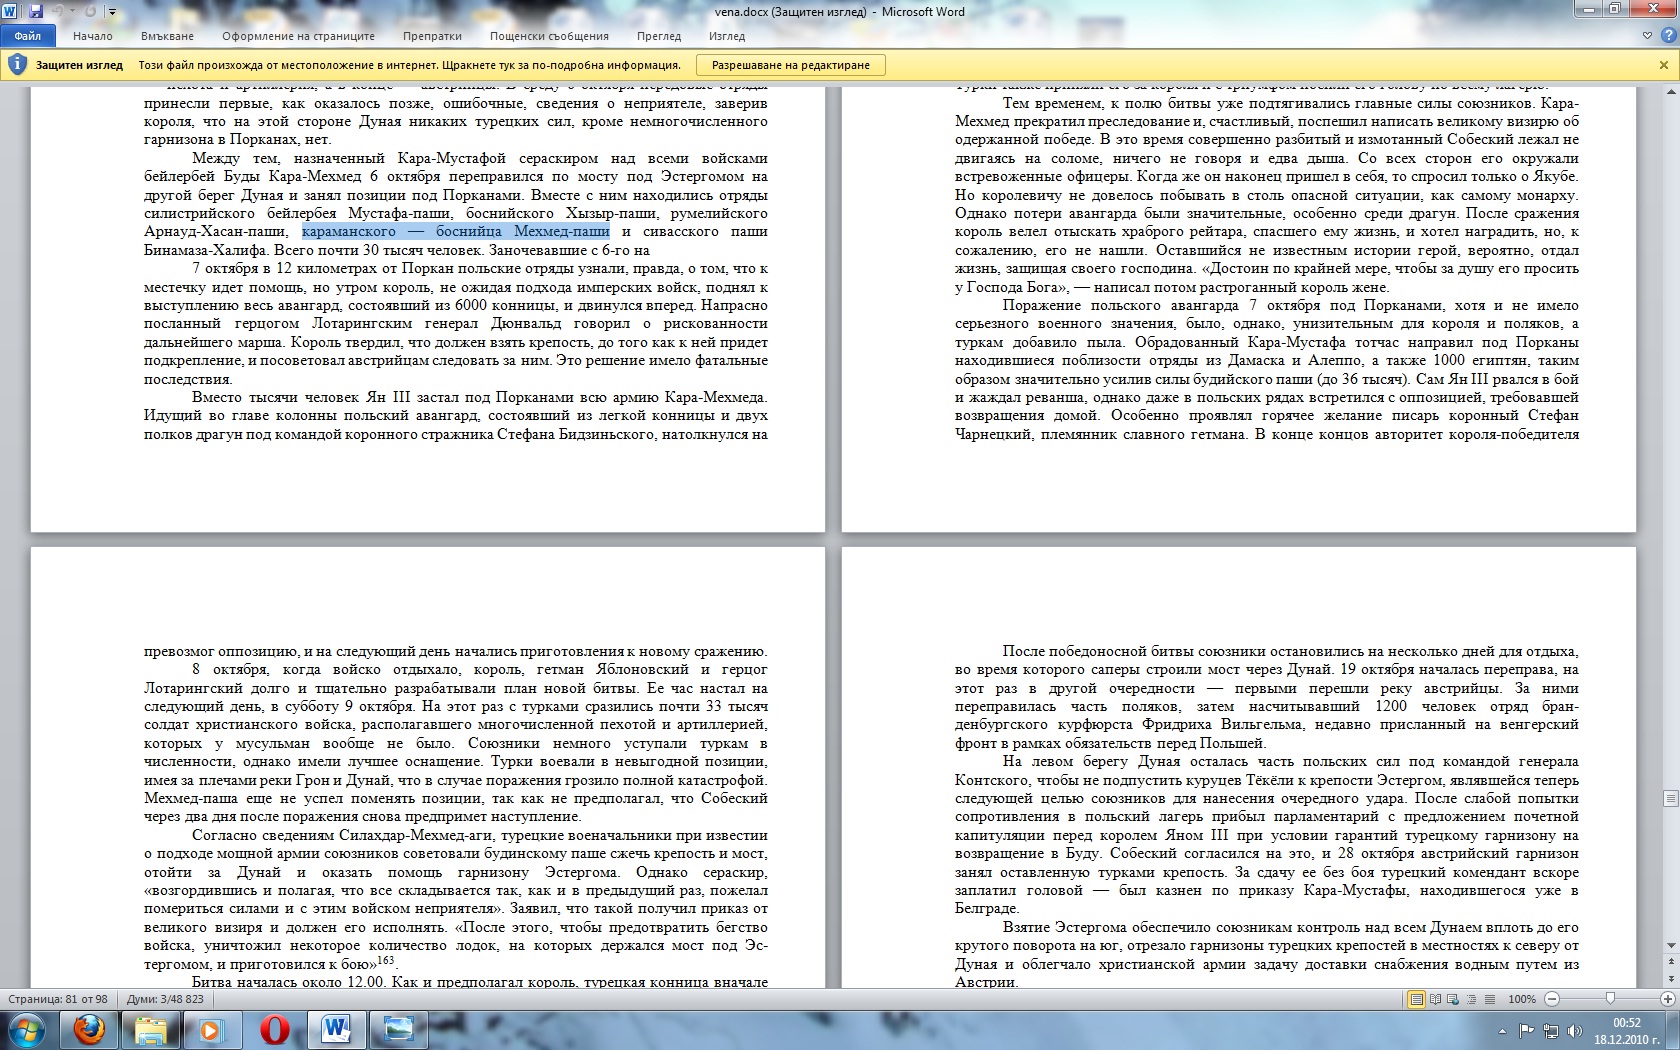Click the Save icon in Quick Access Toolbar

[x=36, y=12]
